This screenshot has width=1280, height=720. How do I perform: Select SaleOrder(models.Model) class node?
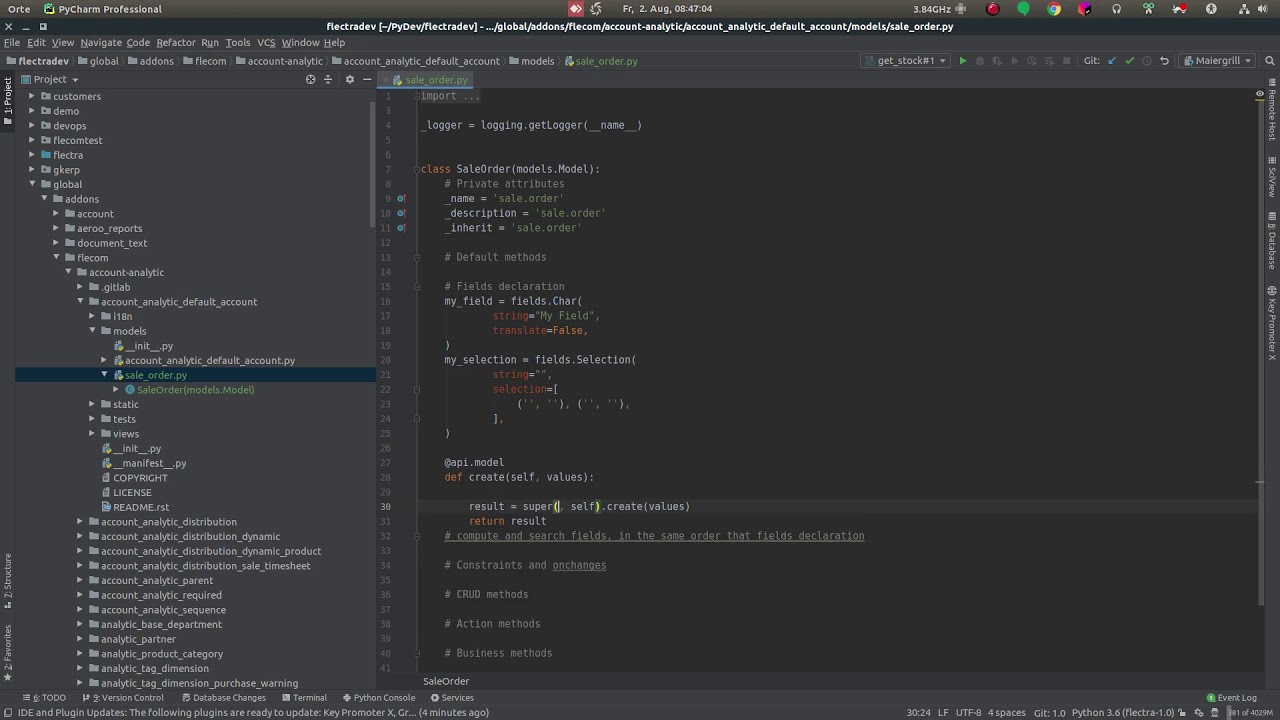click(x=189, y=390)
